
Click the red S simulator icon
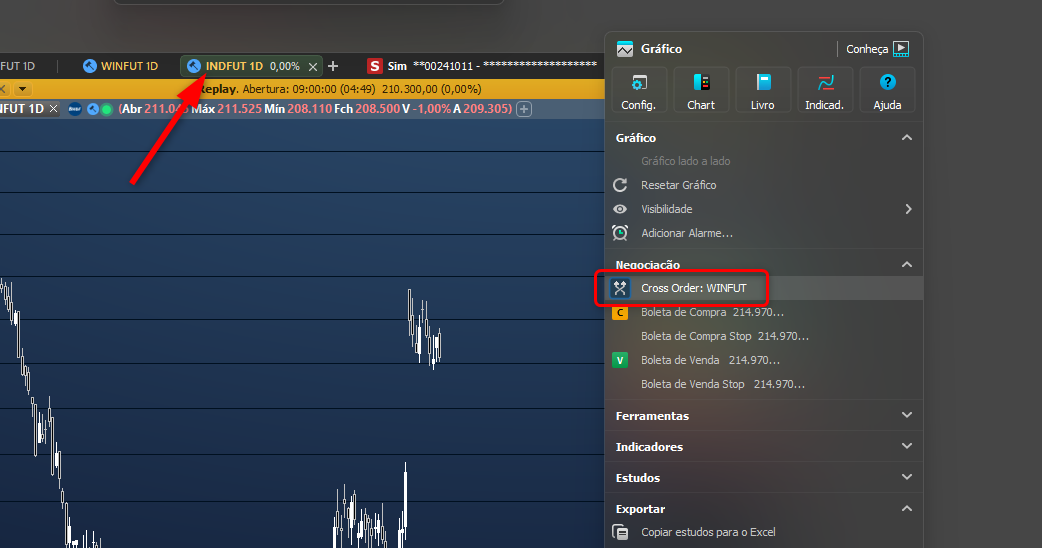(375, 66)
